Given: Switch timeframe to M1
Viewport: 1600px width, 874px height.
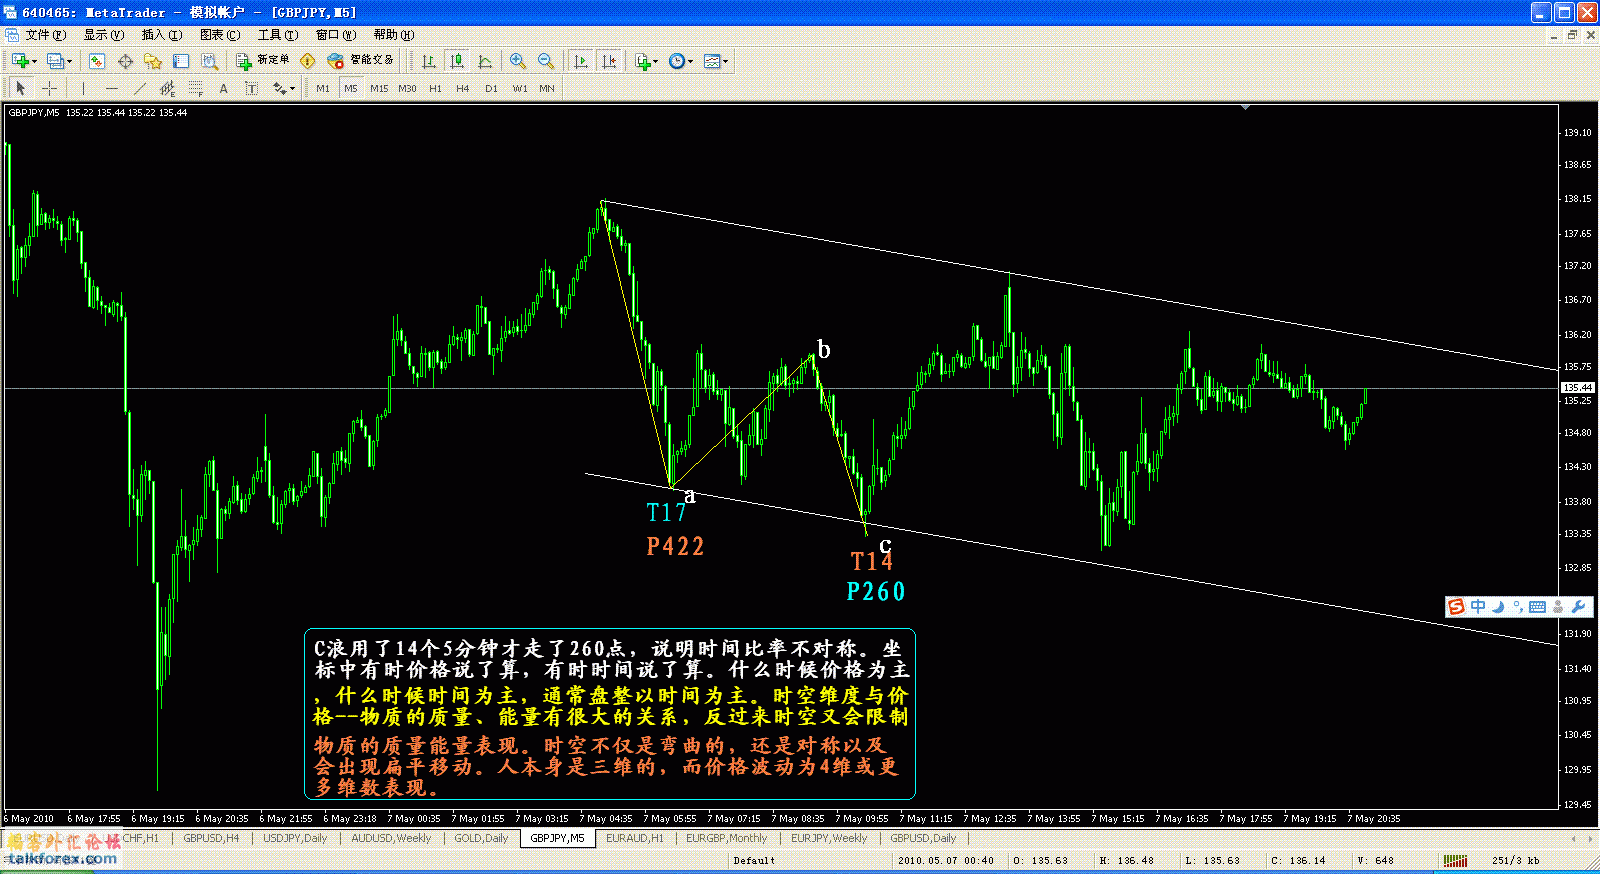Looking at the screenshot, I should pos(323,88).
